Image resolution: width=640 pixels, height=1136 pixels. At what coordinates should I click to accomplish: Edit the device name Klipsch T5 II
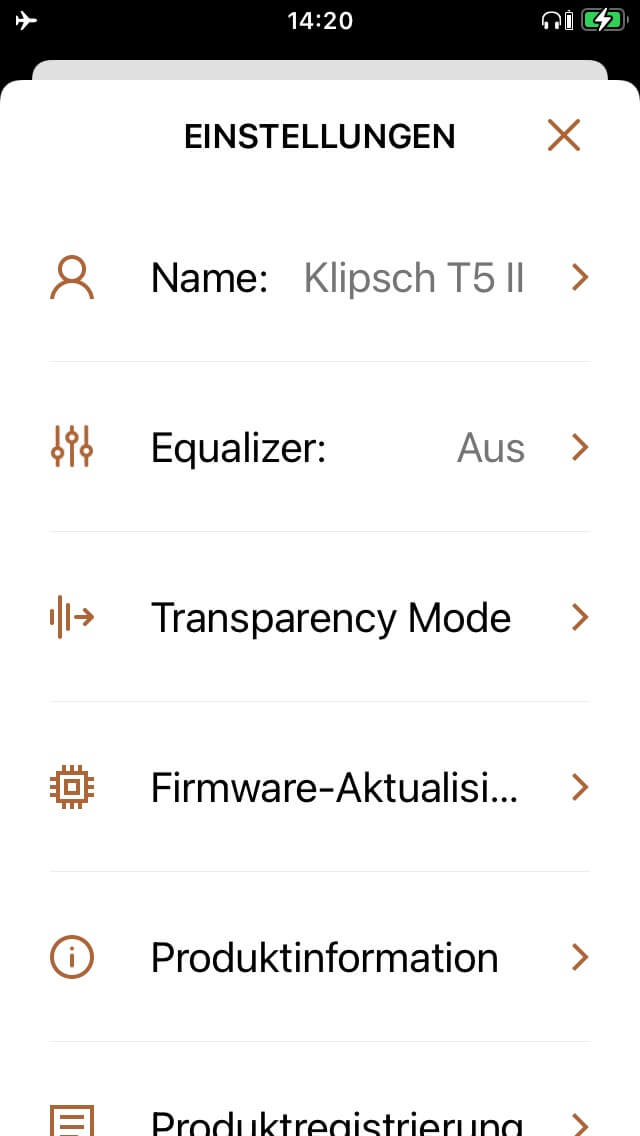[x=413, y=278]
